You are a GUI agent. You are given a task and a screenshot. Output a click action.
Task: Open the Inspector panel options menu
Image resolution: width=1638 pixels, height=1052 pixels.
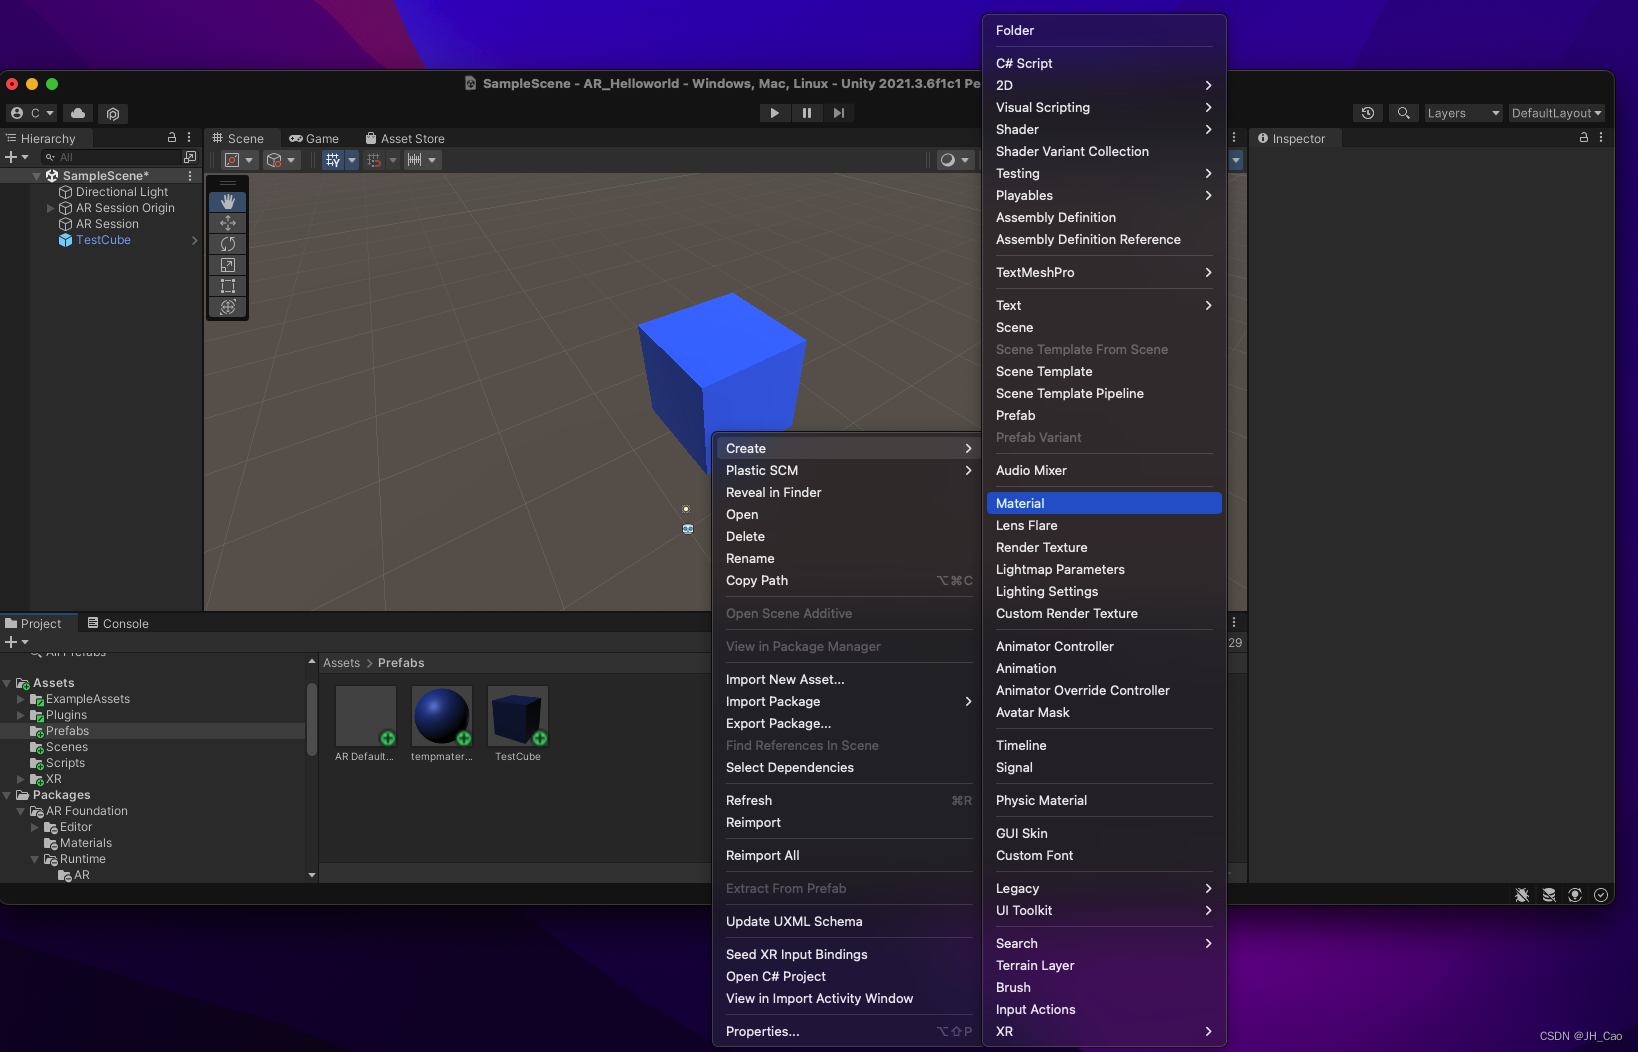pos(1601,138)
